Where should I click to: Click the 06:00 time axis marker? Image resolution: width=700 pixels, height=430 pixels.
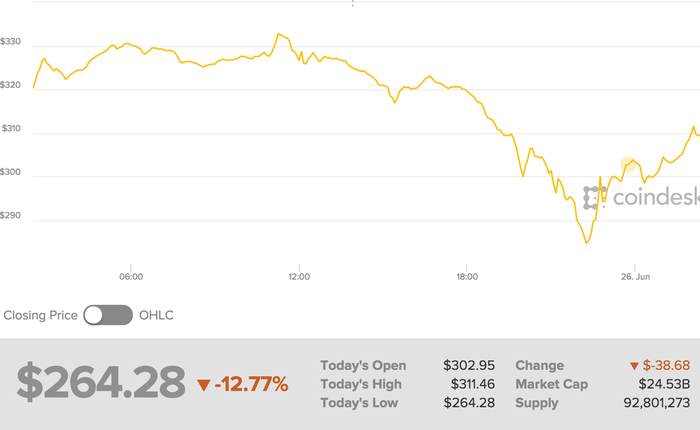[131, 276]
